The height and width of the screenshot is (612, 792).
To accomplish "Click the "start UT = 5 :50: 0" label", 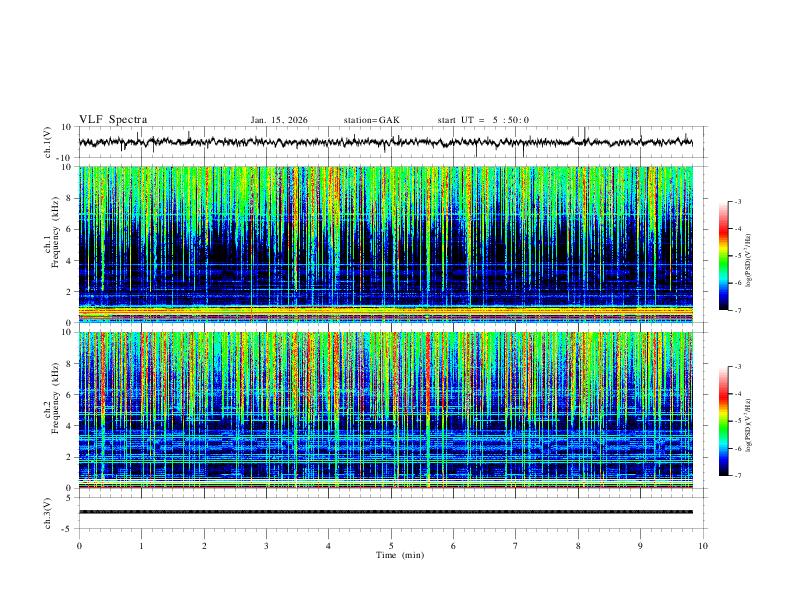I will pos(483,120).
